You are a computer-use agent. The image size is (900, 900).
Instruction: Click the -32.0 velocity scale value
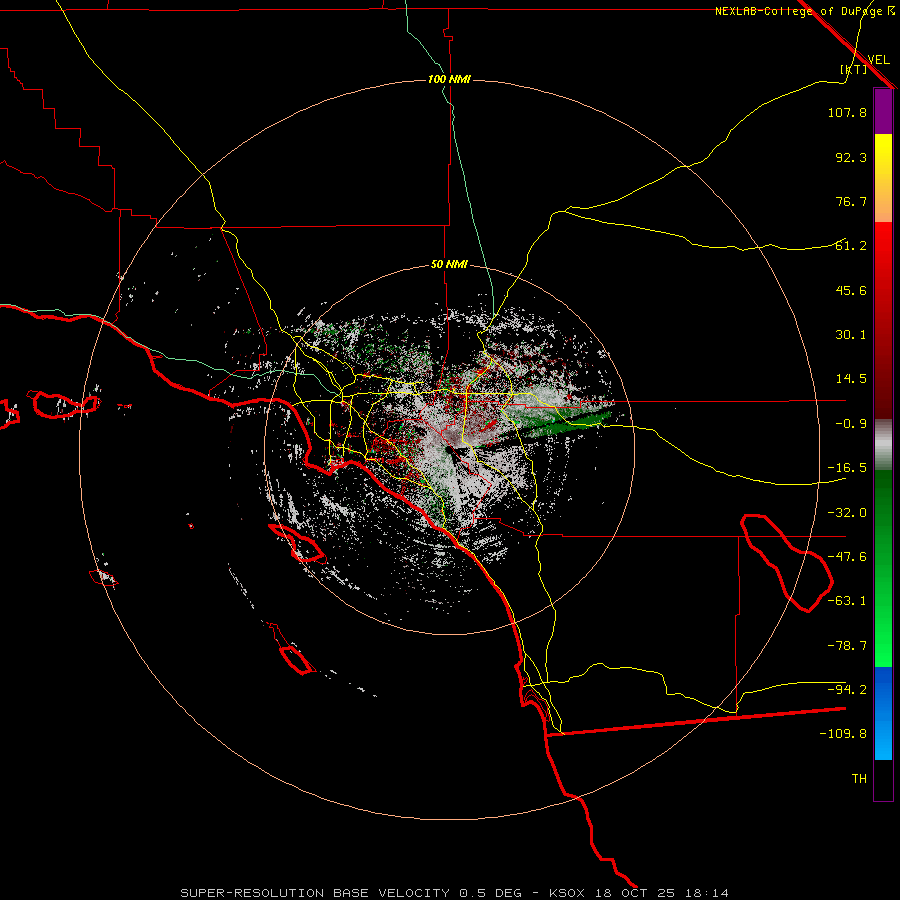click(847, 513)
